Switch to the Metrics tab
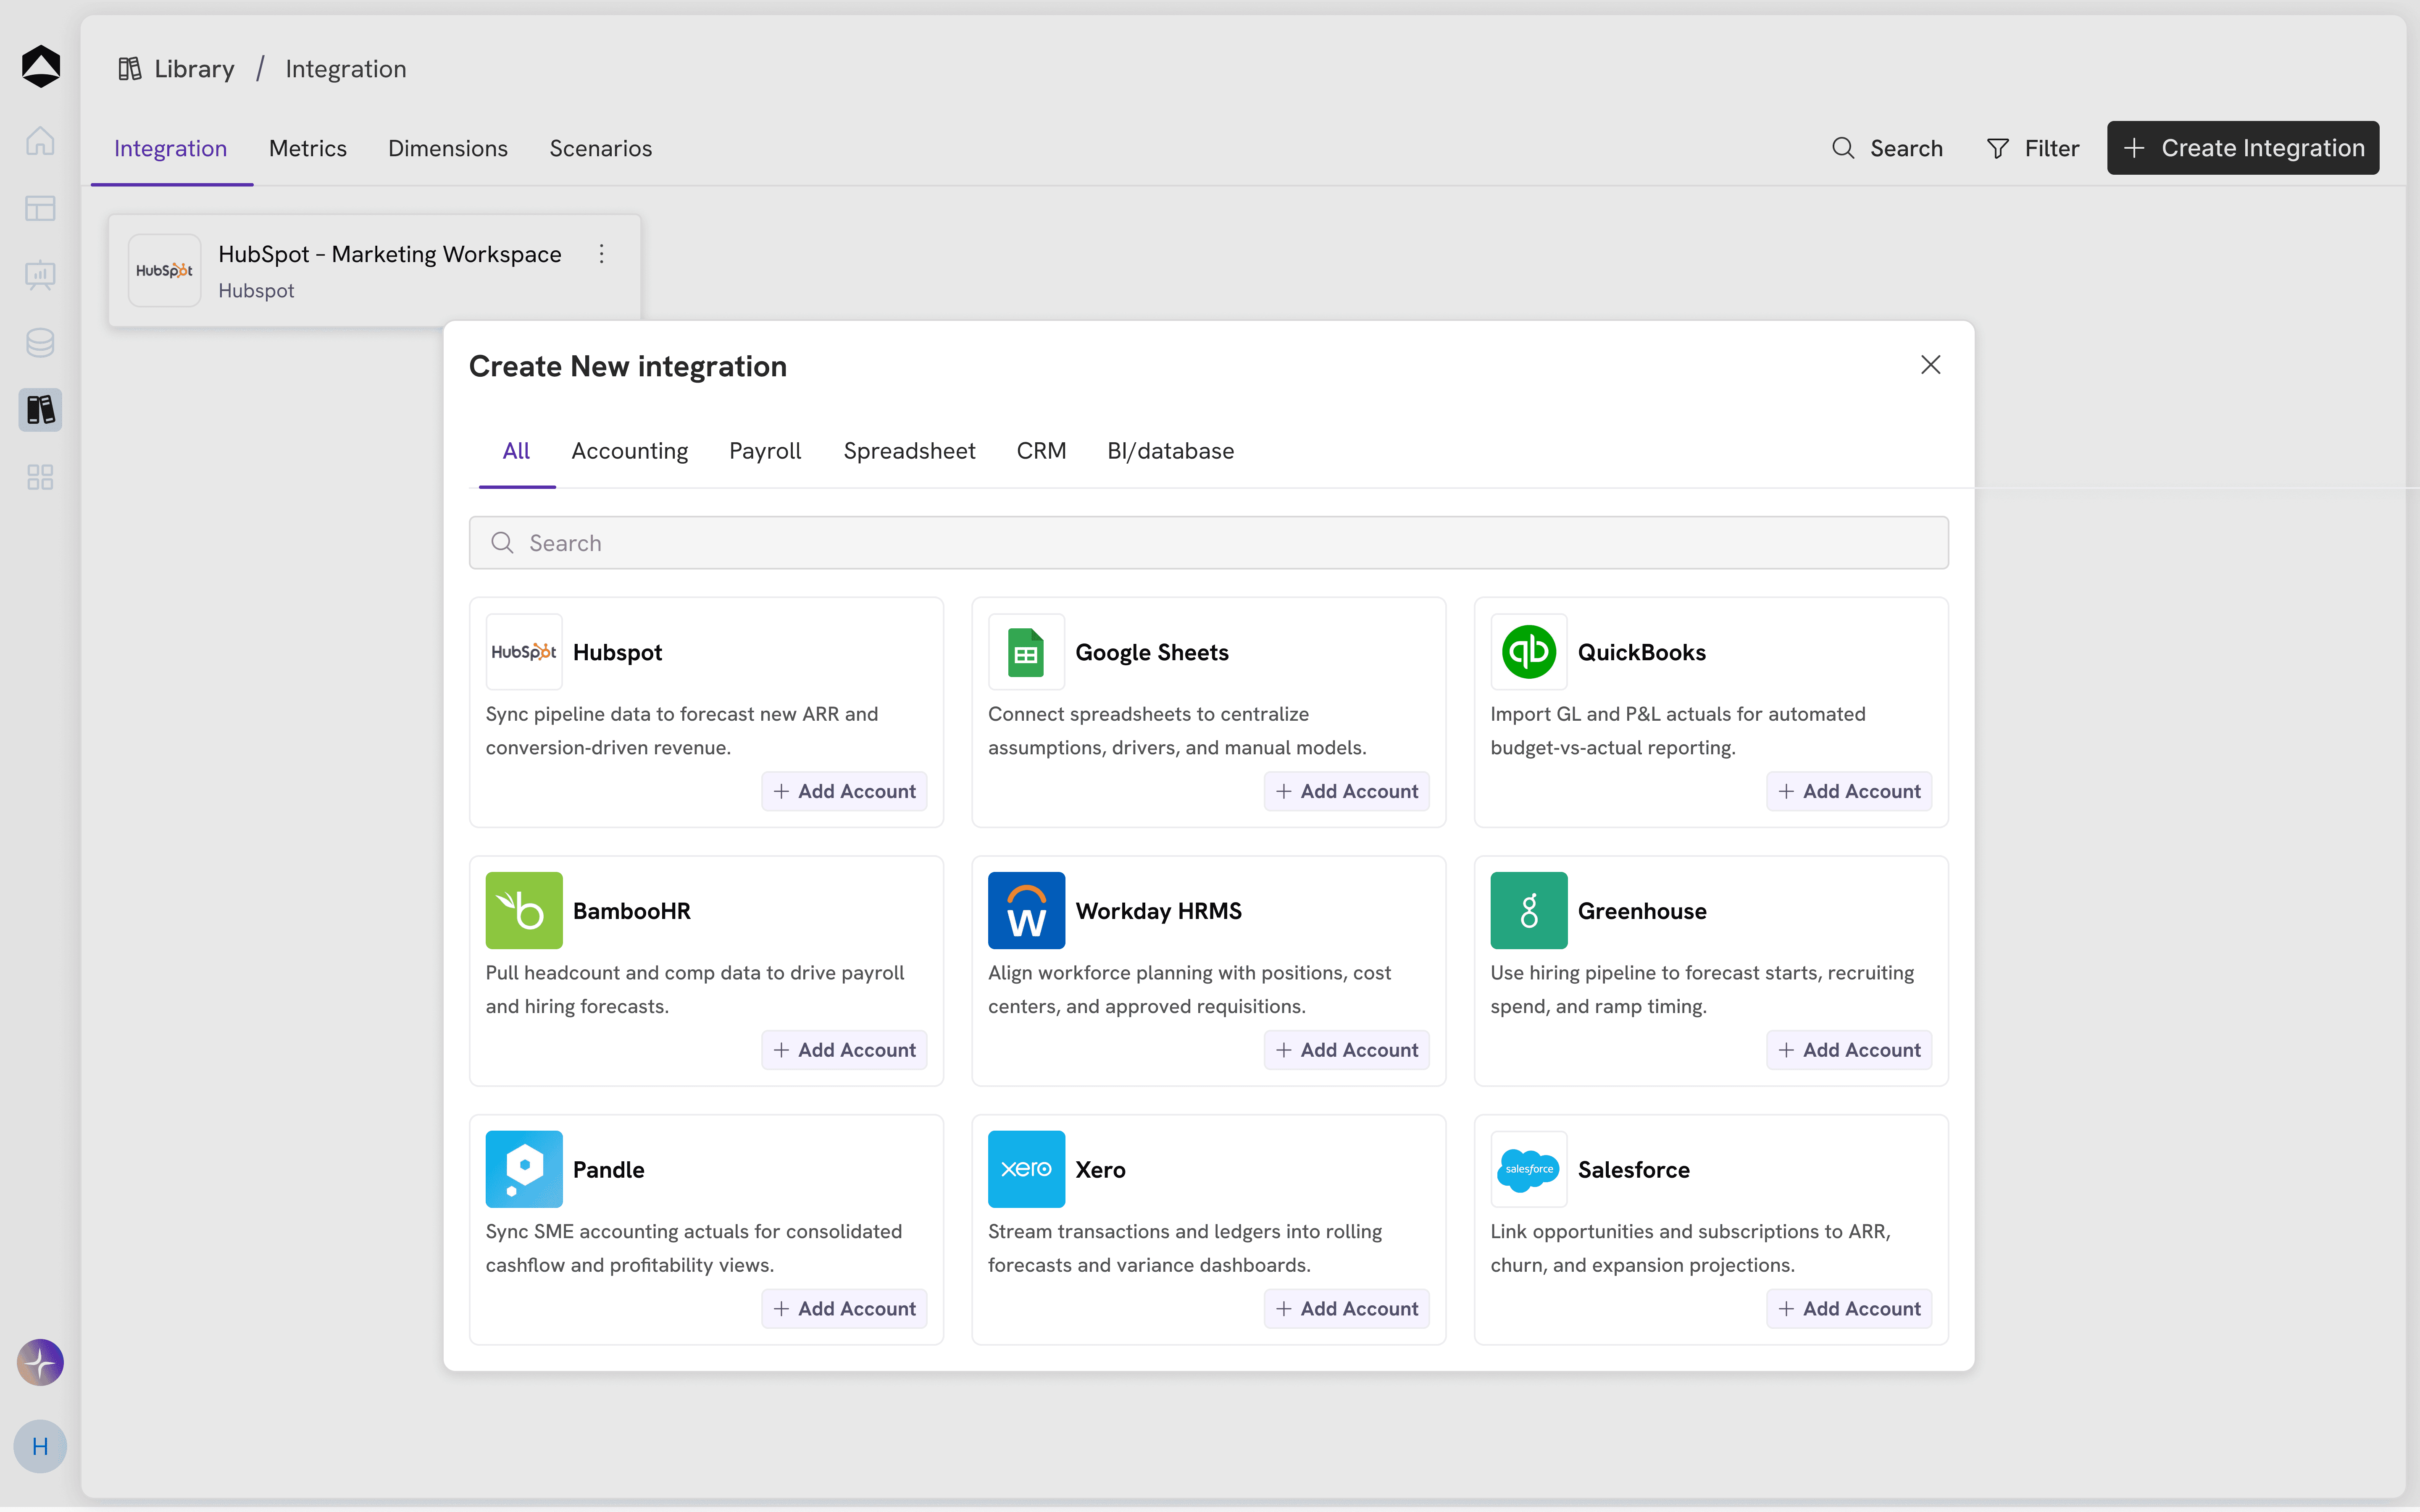This screenshot has height=1512, width=2420. [307, 148]
